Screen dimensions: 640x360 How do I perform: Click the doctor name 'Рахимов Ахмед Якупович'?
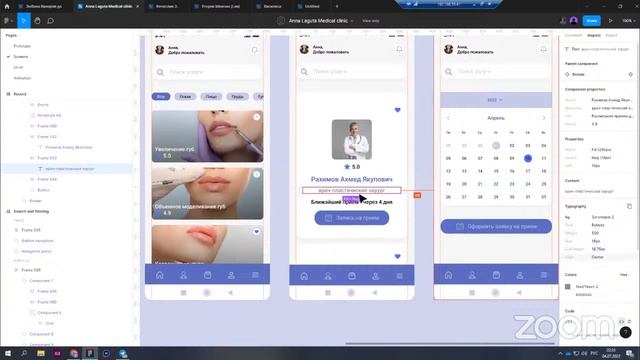[351, 179]
